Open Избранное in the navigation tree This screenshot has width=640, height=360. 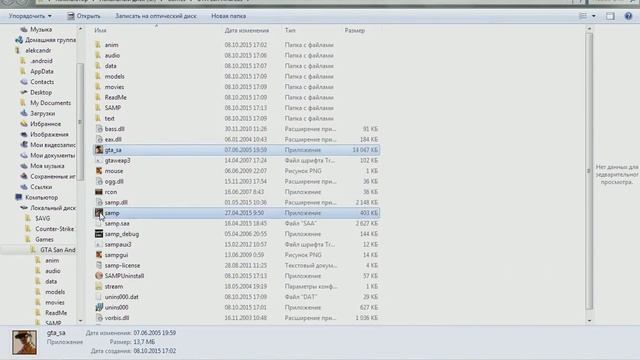(x=45, y=124)
